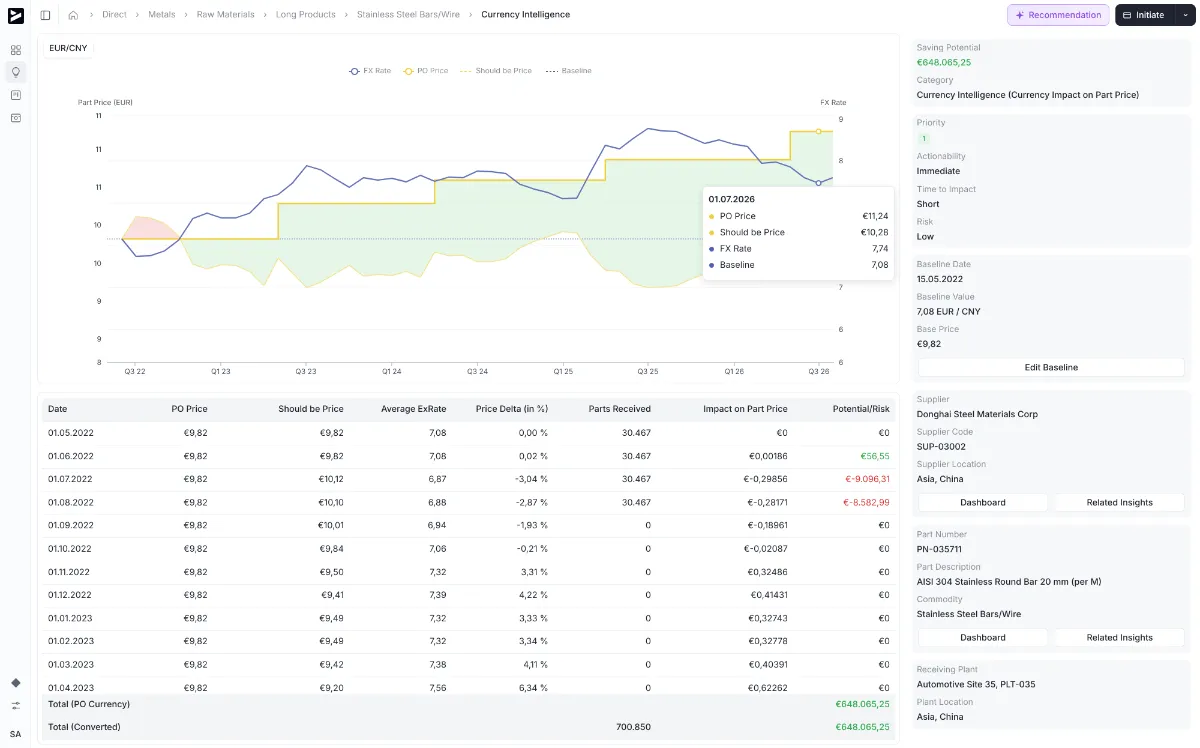Click the Saving Potential €648.065,25 value
The width and height of the screenshot is (1200, 748).
tap(944, 62)
